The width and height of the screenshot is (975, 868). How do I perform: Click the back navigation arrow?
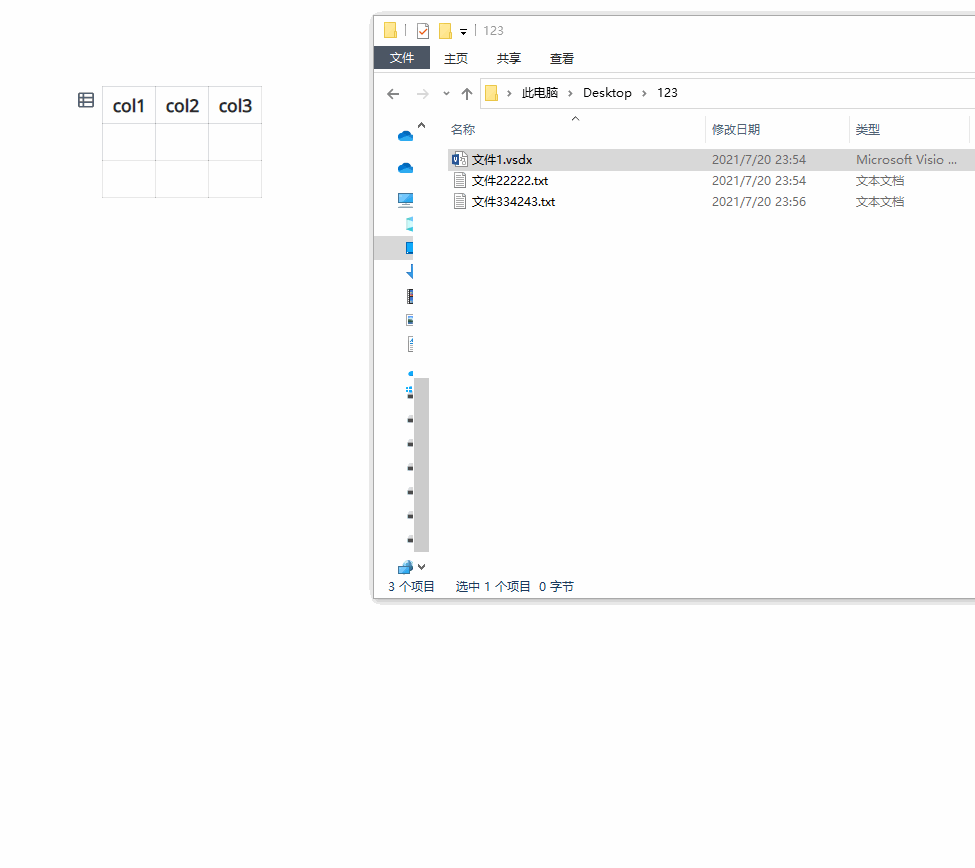pyautogui.click(x=393, y=93)
